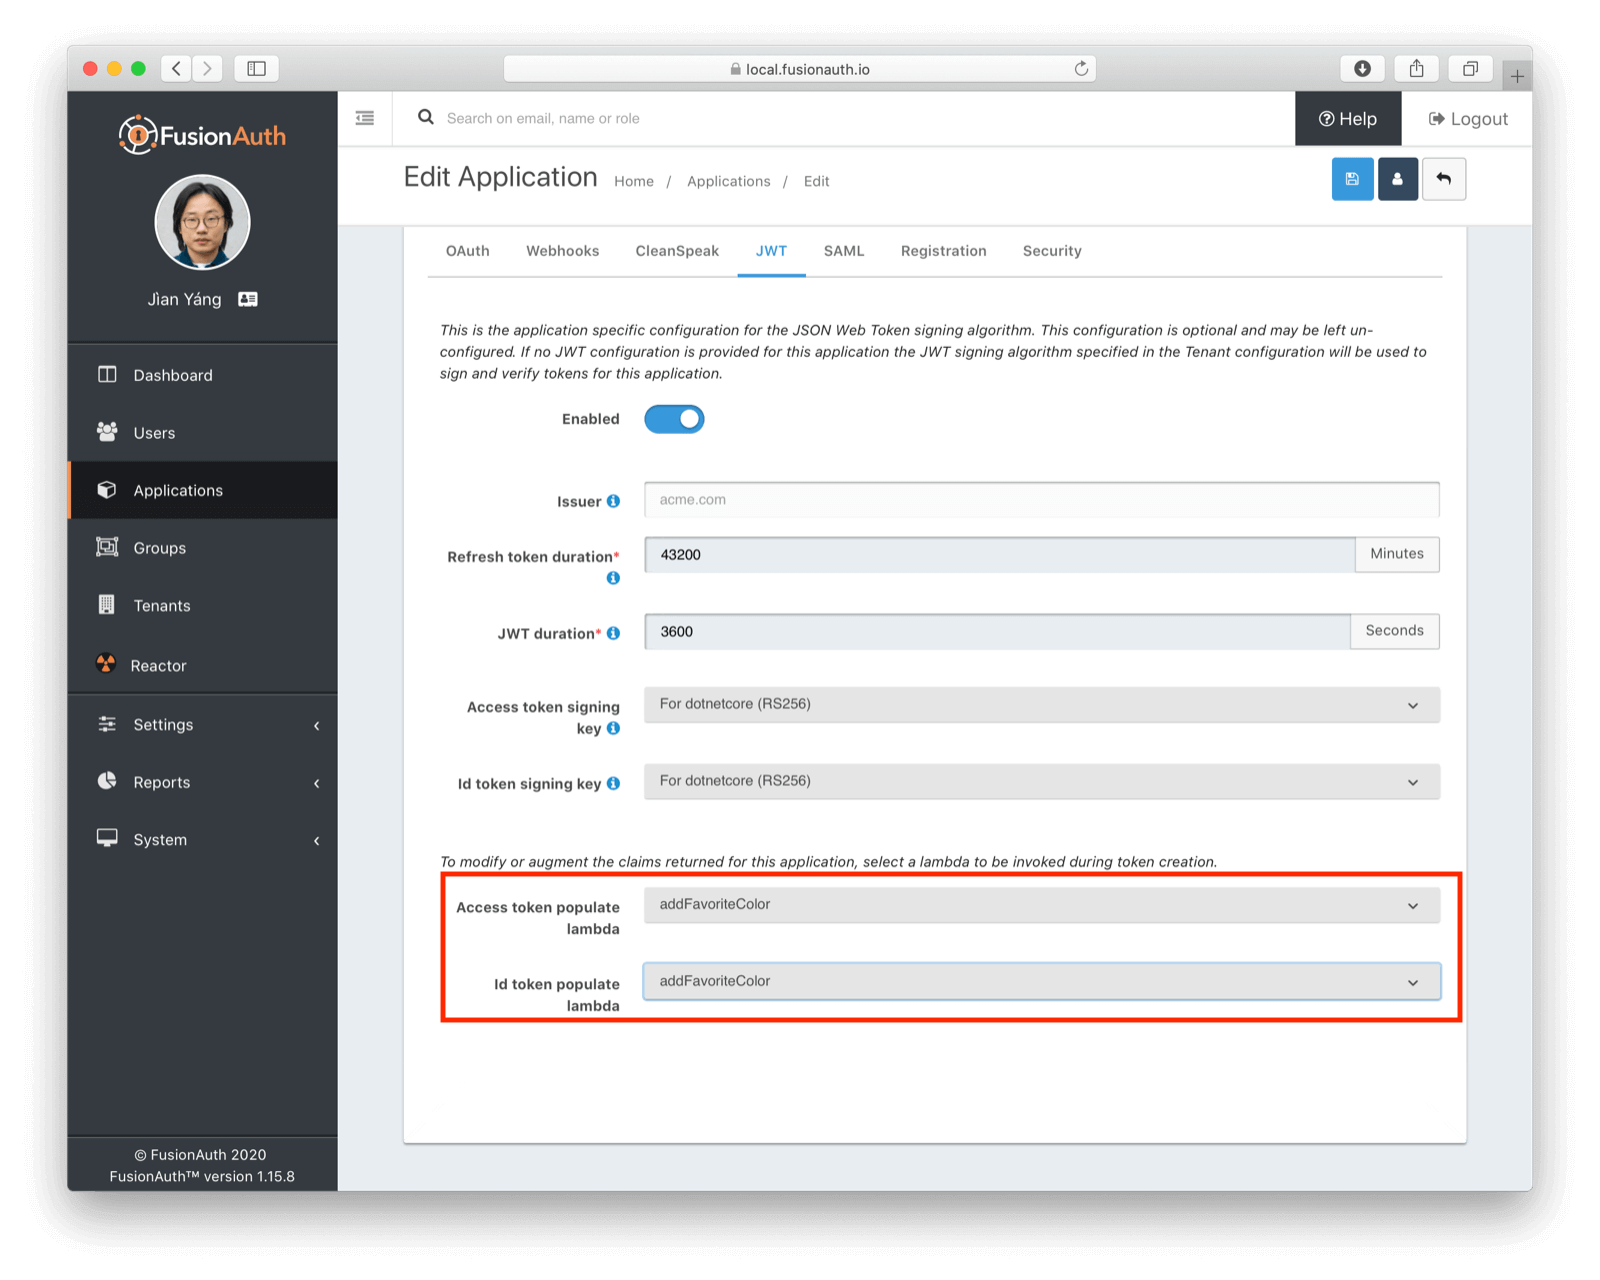Toggle the Enabled JWT switch
This screenshot has width=1600, height=1280.
click(x=674, y=419)
